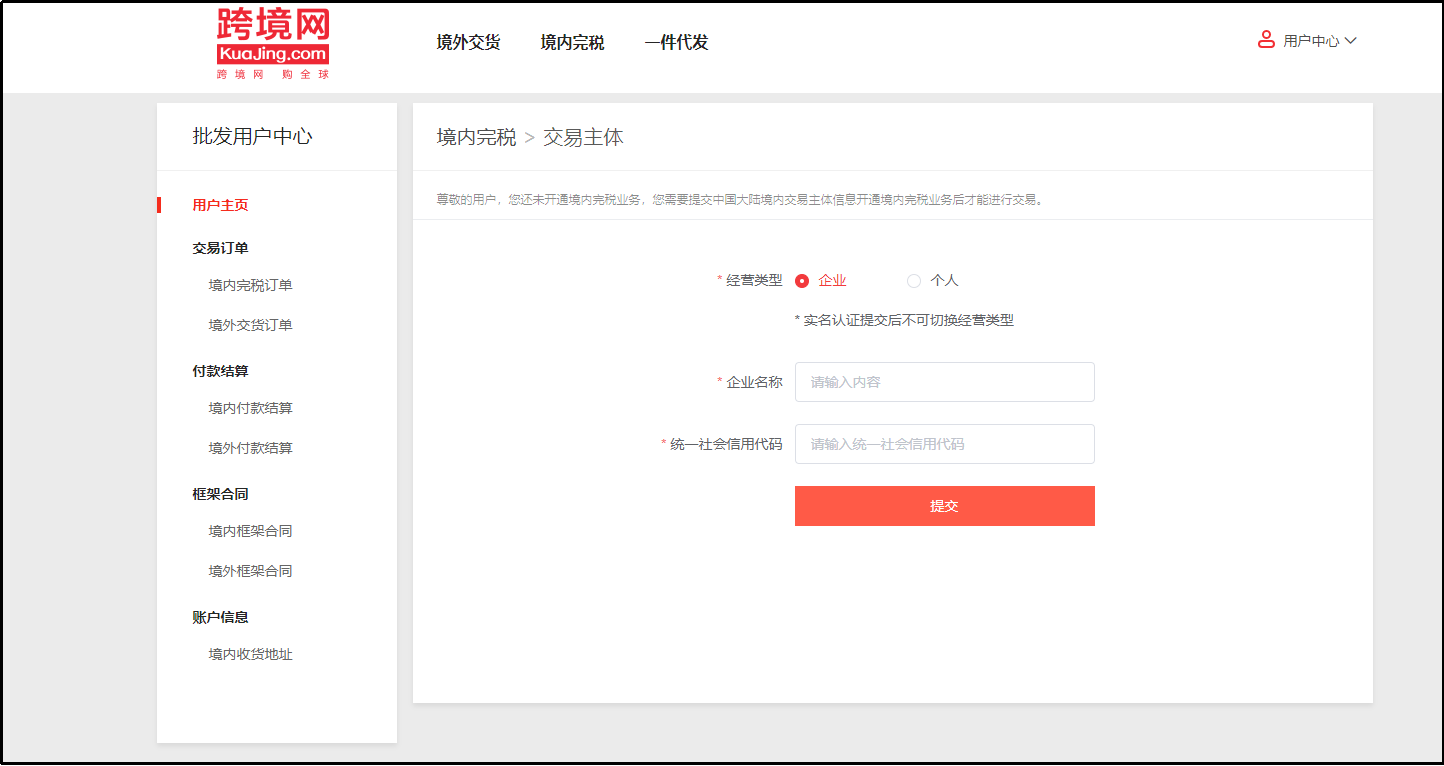Click the user profile icon
The width and height of the screenshot is (1444, 766).
coord(1266,40)
